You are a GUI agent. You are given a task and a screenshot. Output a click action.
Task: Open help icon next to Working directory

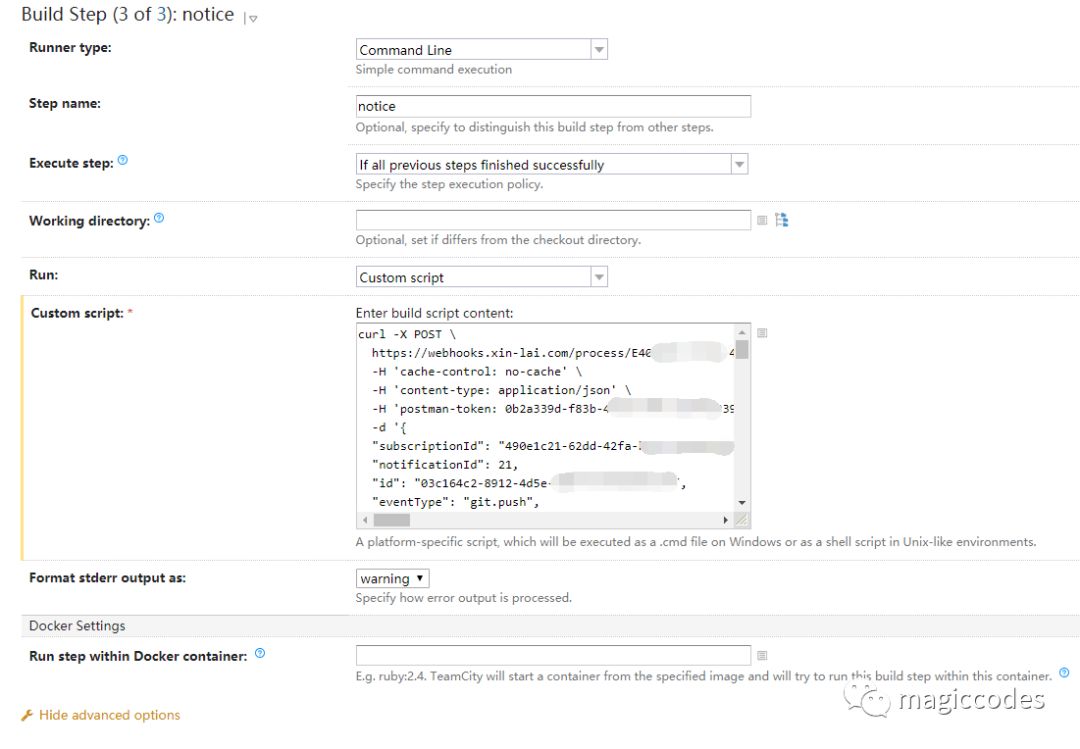tap(159, 218)
